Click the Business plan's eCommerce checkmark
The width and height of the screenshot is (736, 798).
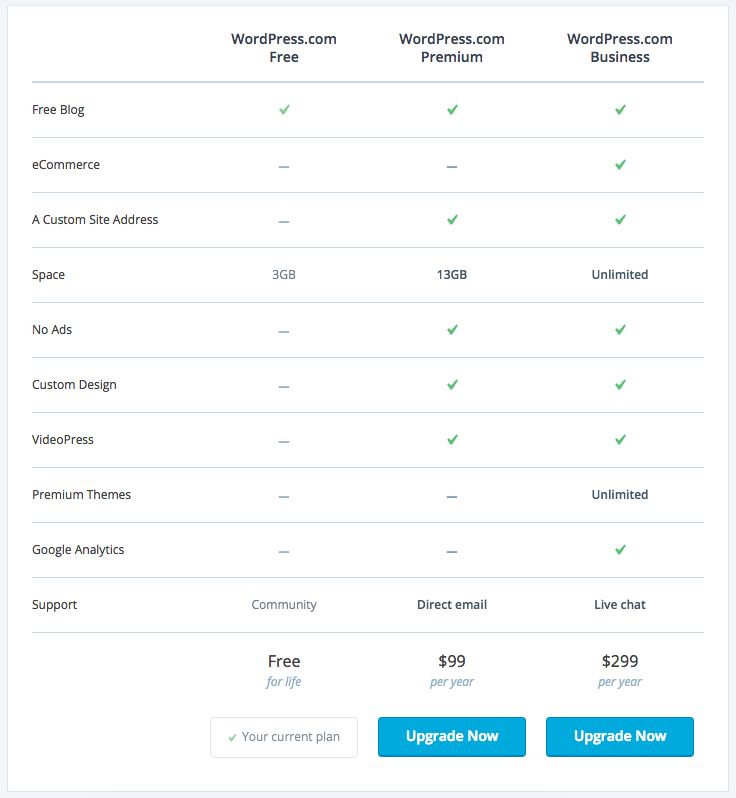[x=620, y=164]
